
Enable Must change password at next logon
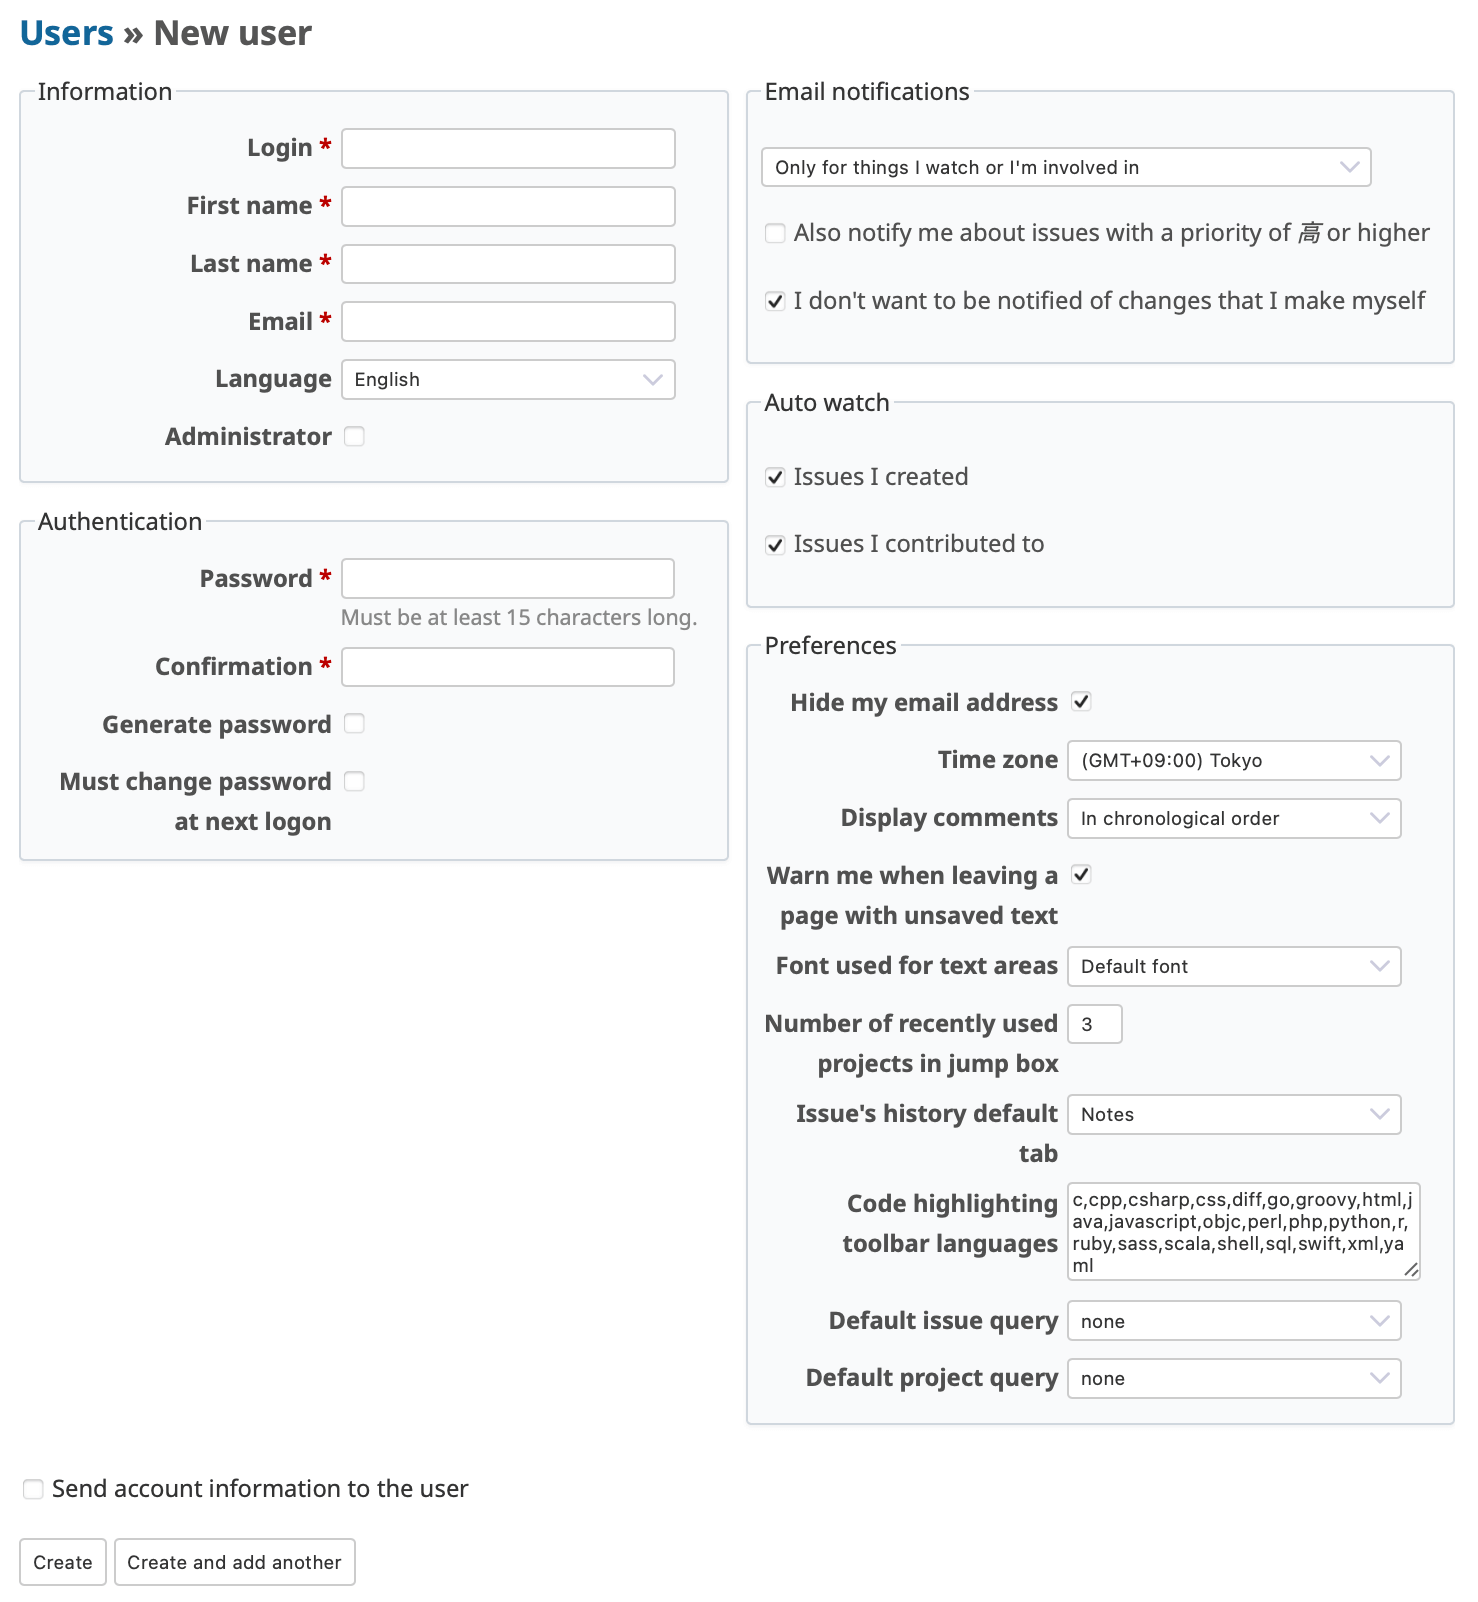coord(355,782)
